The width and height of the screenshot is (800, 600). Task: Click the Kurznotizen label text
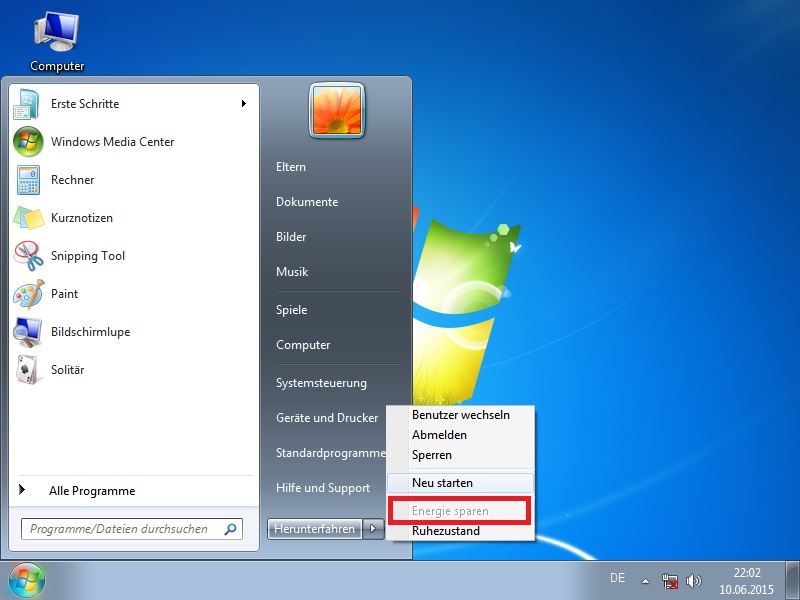[x=82, y=218]
